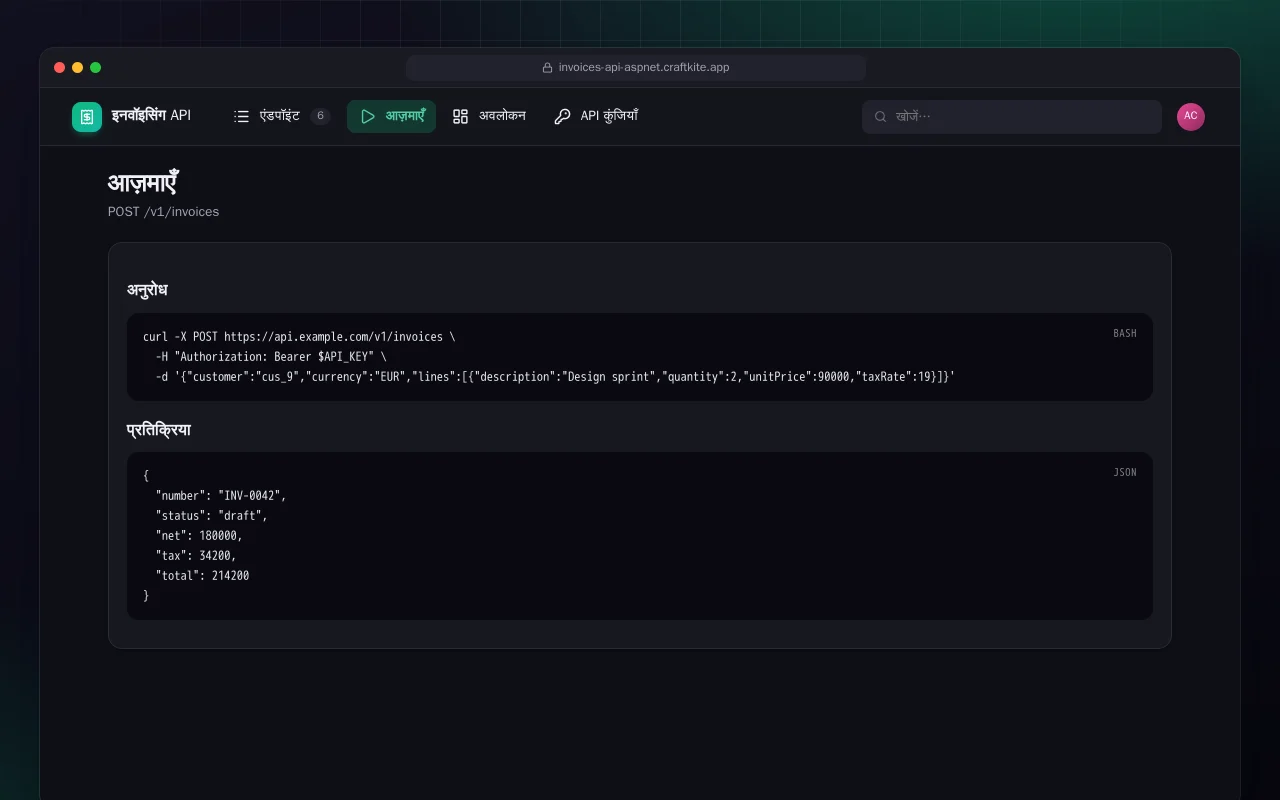Click the अनुरोध section heading
Screen dimensions: 1280x800
(147, 290)
